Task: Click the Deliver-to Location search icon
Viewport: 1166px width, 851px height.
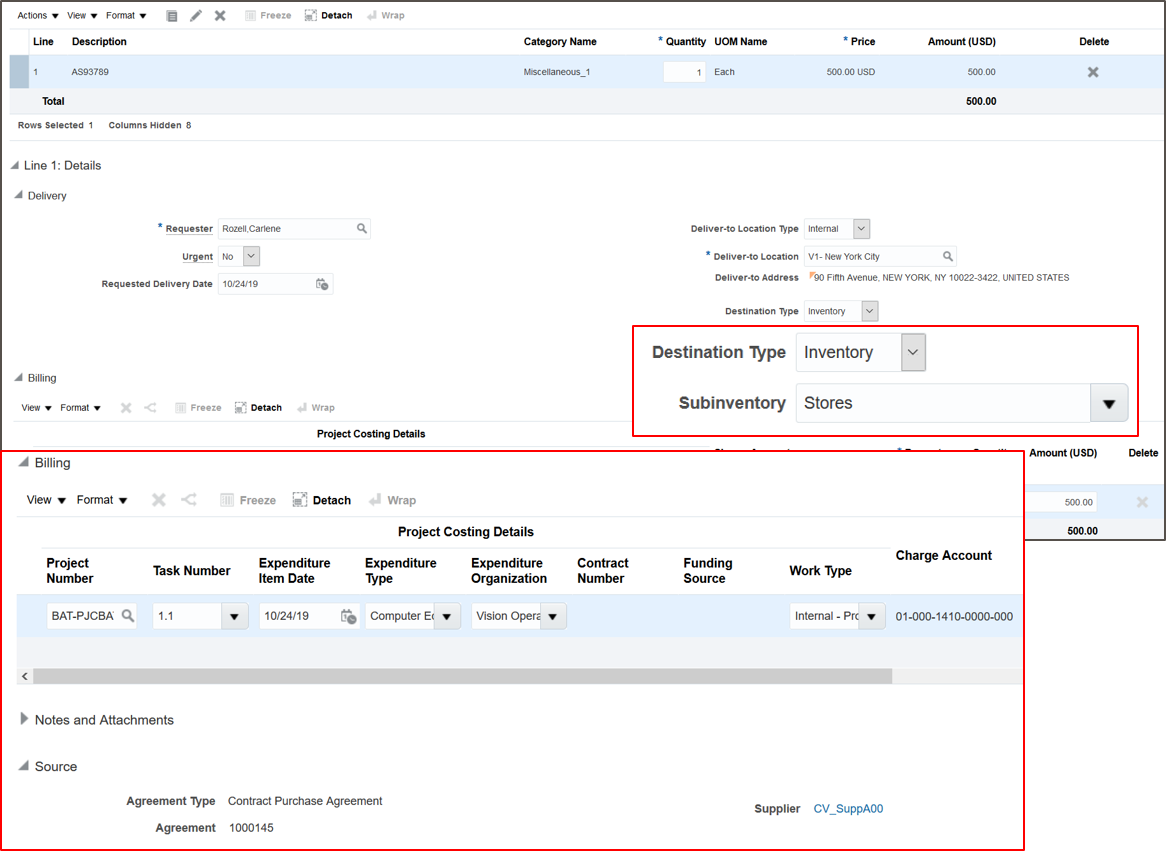Action: click(947, 256)
